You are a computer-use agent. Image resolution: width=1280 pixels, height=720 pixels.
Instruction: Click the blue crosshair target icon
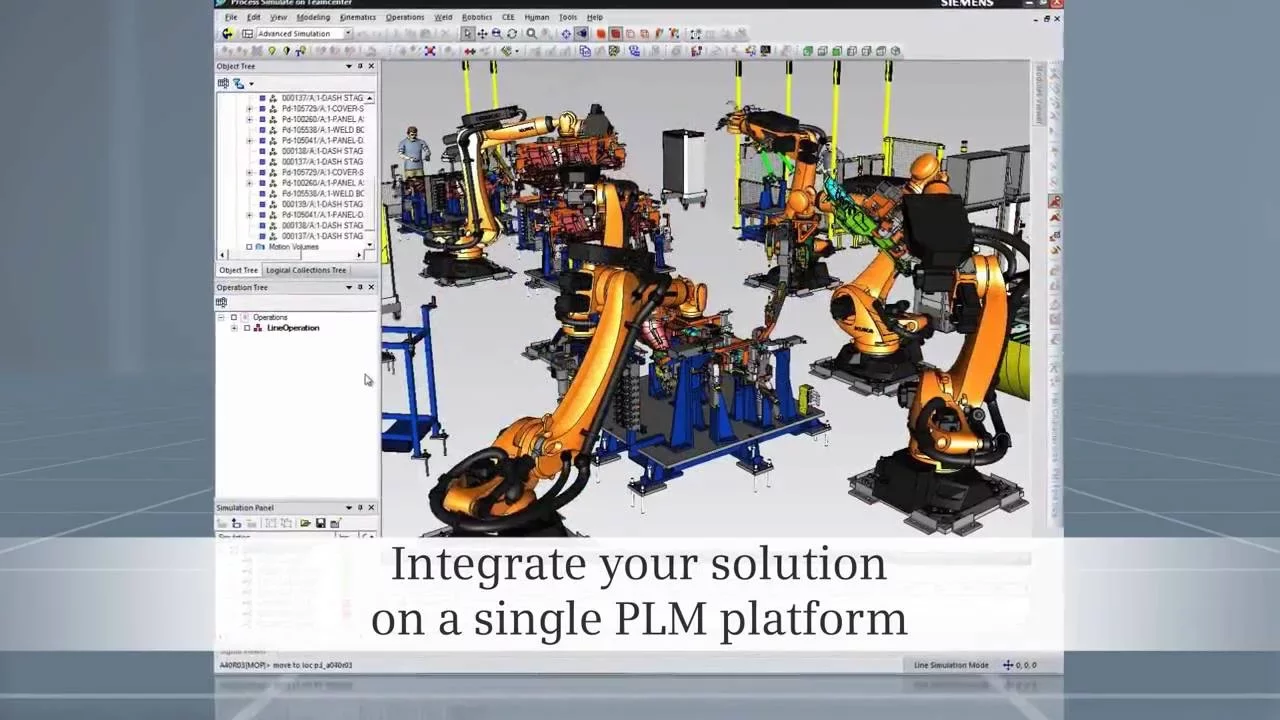click(566, 34)
